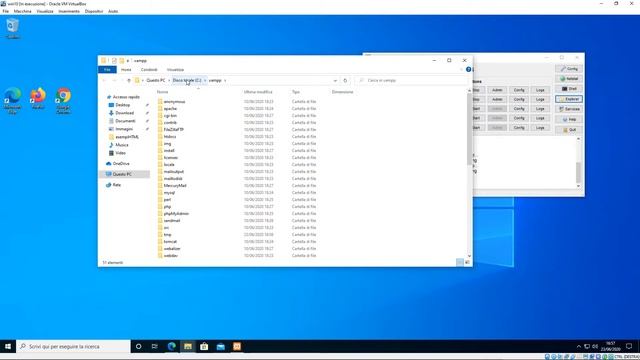This screenshot has height=360, width=640.
Task: Click the taskbar search box
Action: click(x=73, y=346)
